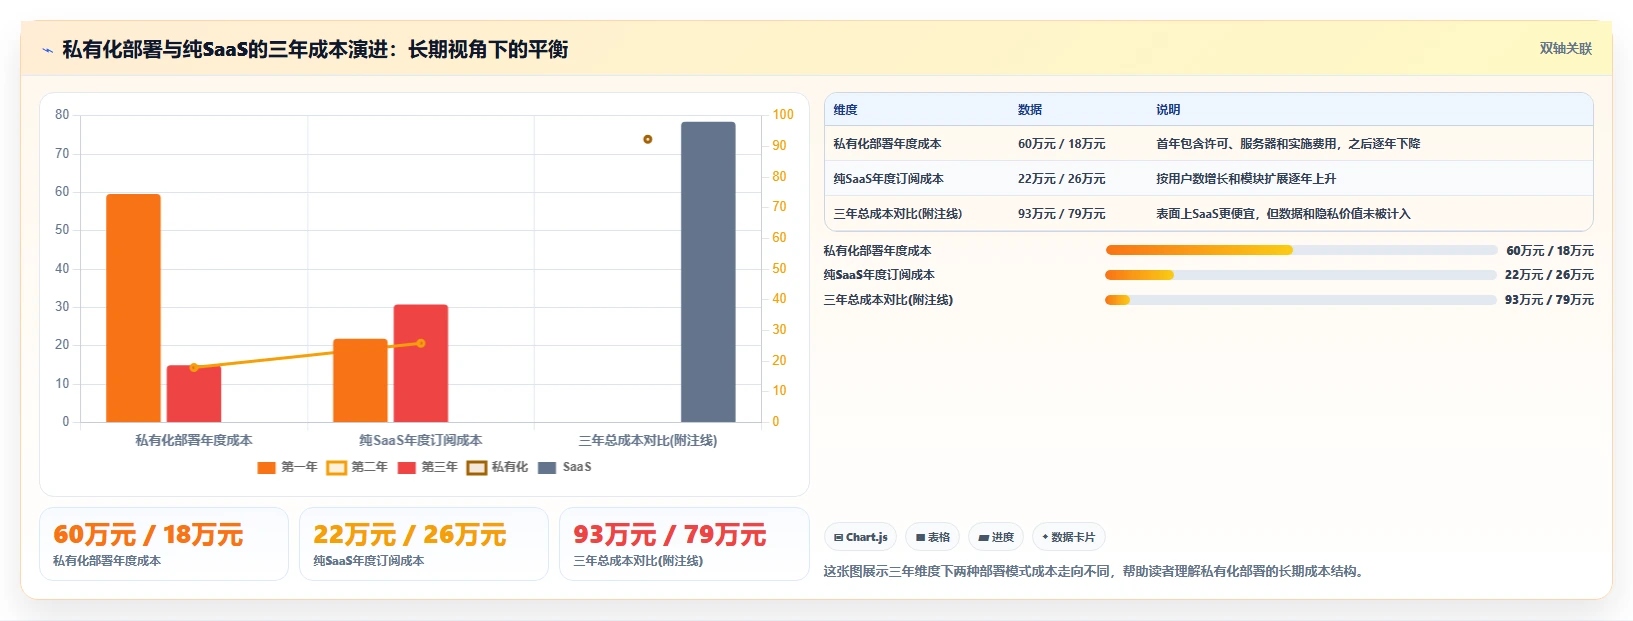Click the x-axis label 三年总成本对比(附注线) under the chart

click(648, 440)
